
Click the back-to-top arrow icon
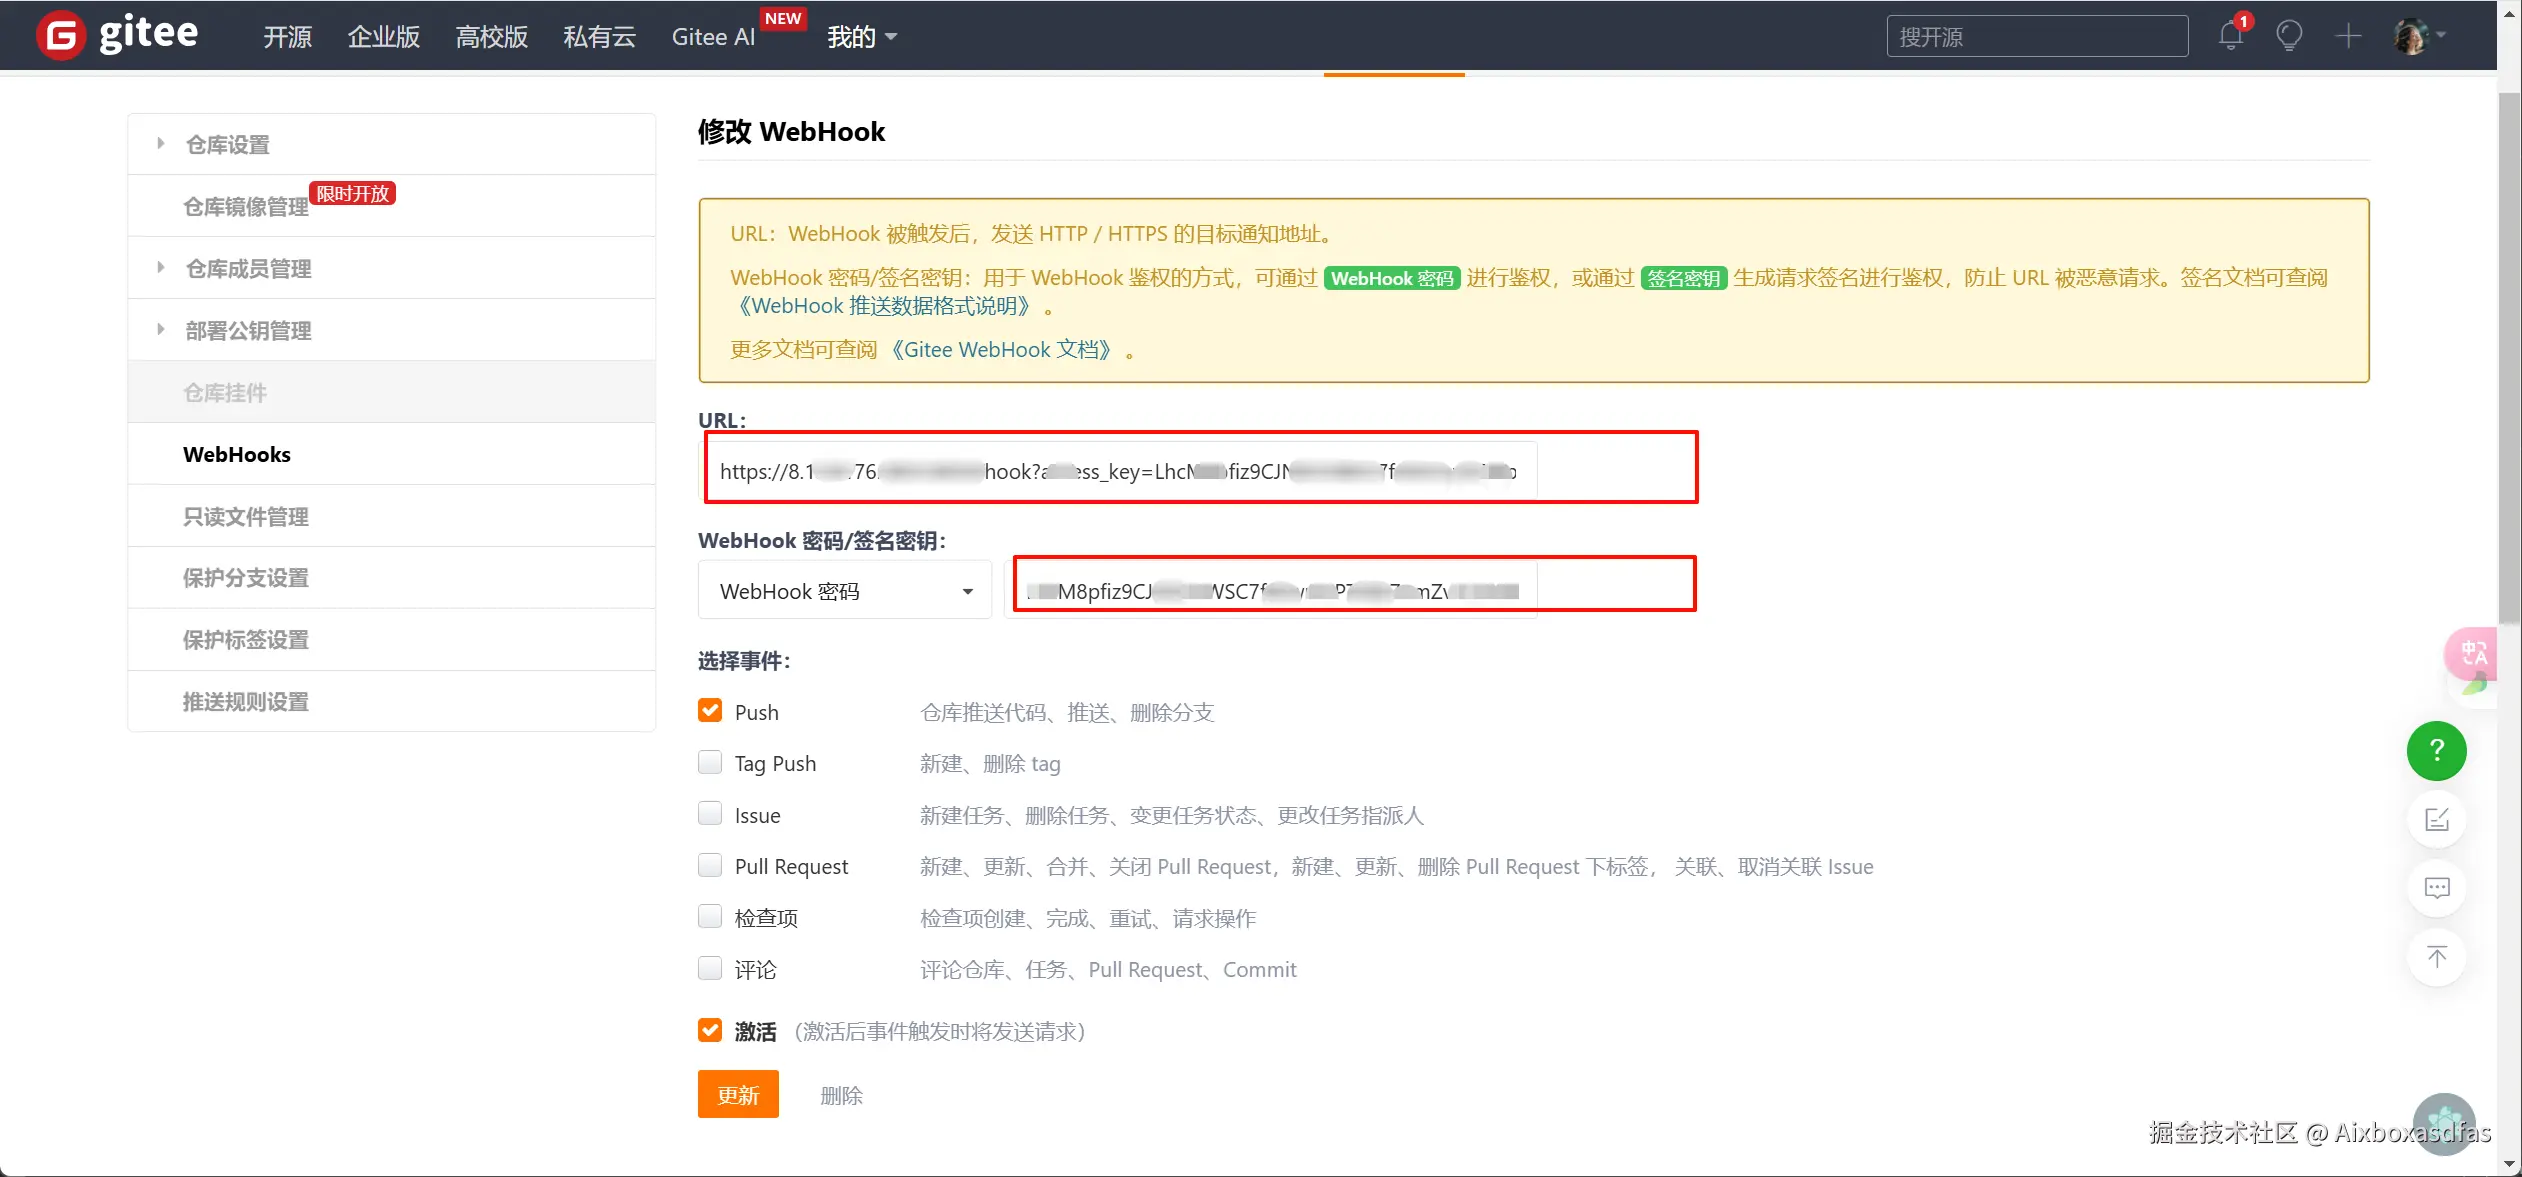(x=2436, y=957)
